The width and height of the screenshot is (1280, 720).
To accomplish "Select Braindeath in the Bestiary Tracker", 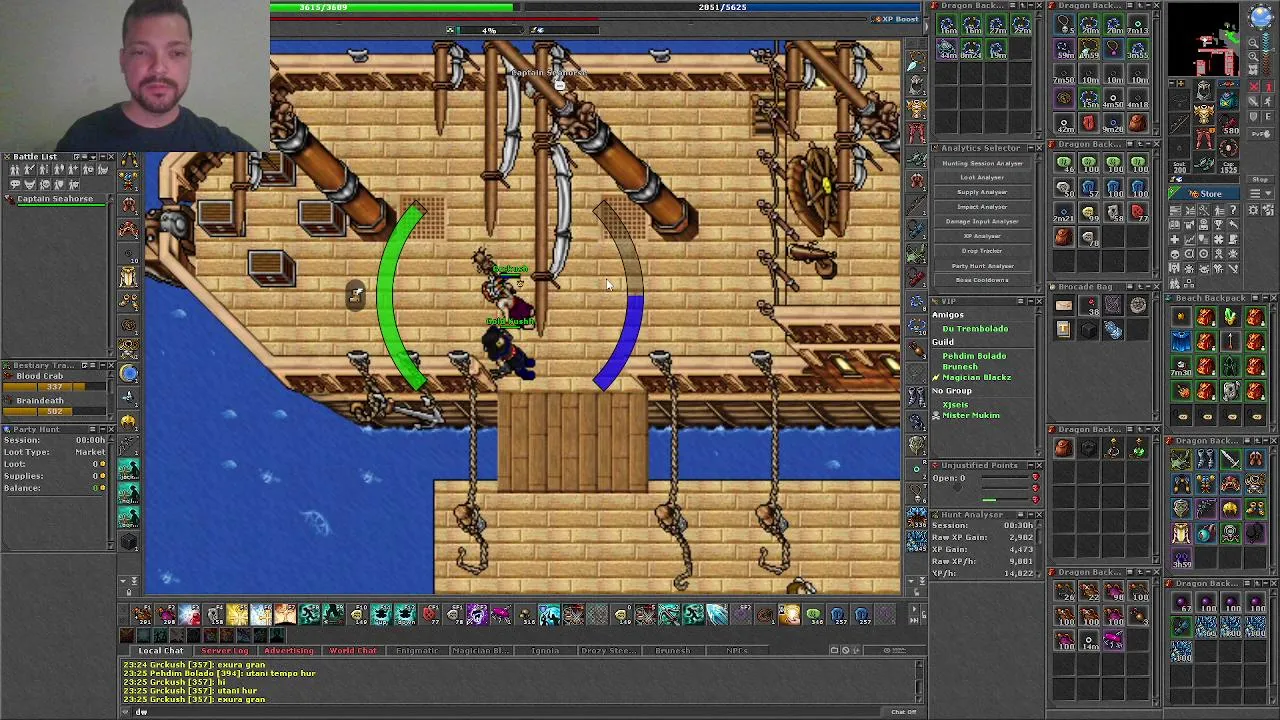I will (x=40, y=400).
